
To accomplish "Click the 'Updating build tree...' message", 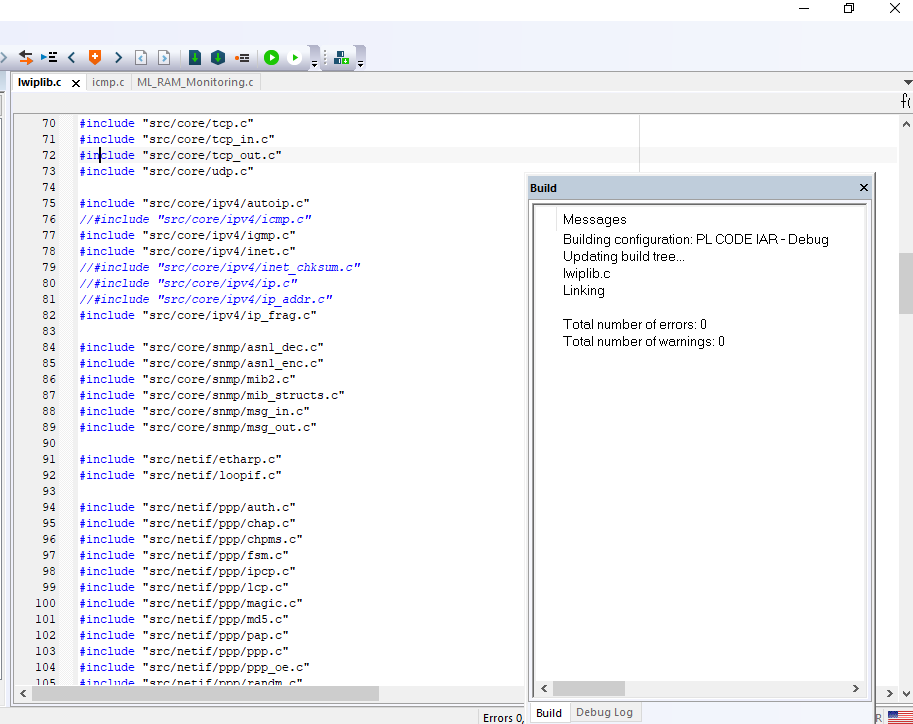I will pos(624,256).
